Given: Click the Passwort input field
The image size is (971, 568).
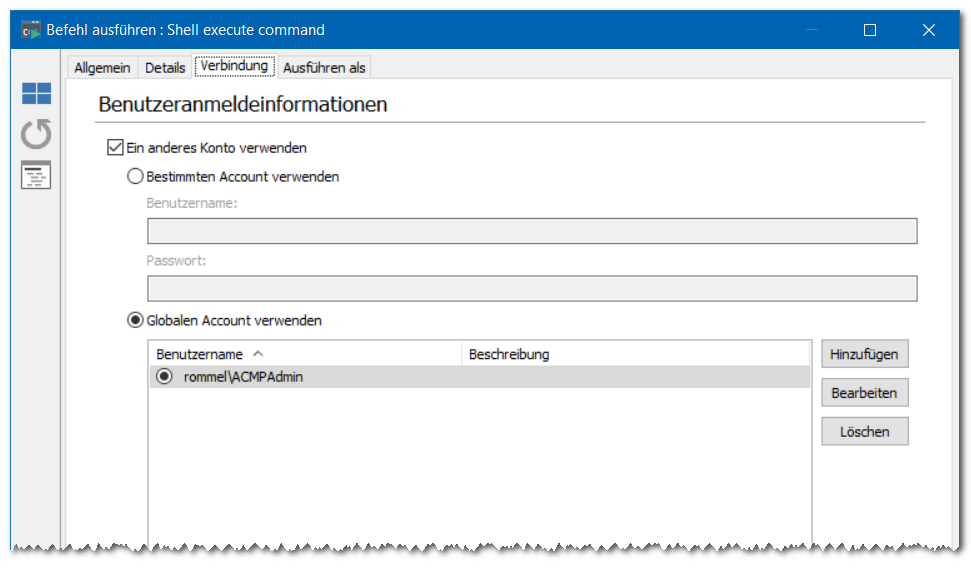Looking at the screenshot, I should [532, 289].
